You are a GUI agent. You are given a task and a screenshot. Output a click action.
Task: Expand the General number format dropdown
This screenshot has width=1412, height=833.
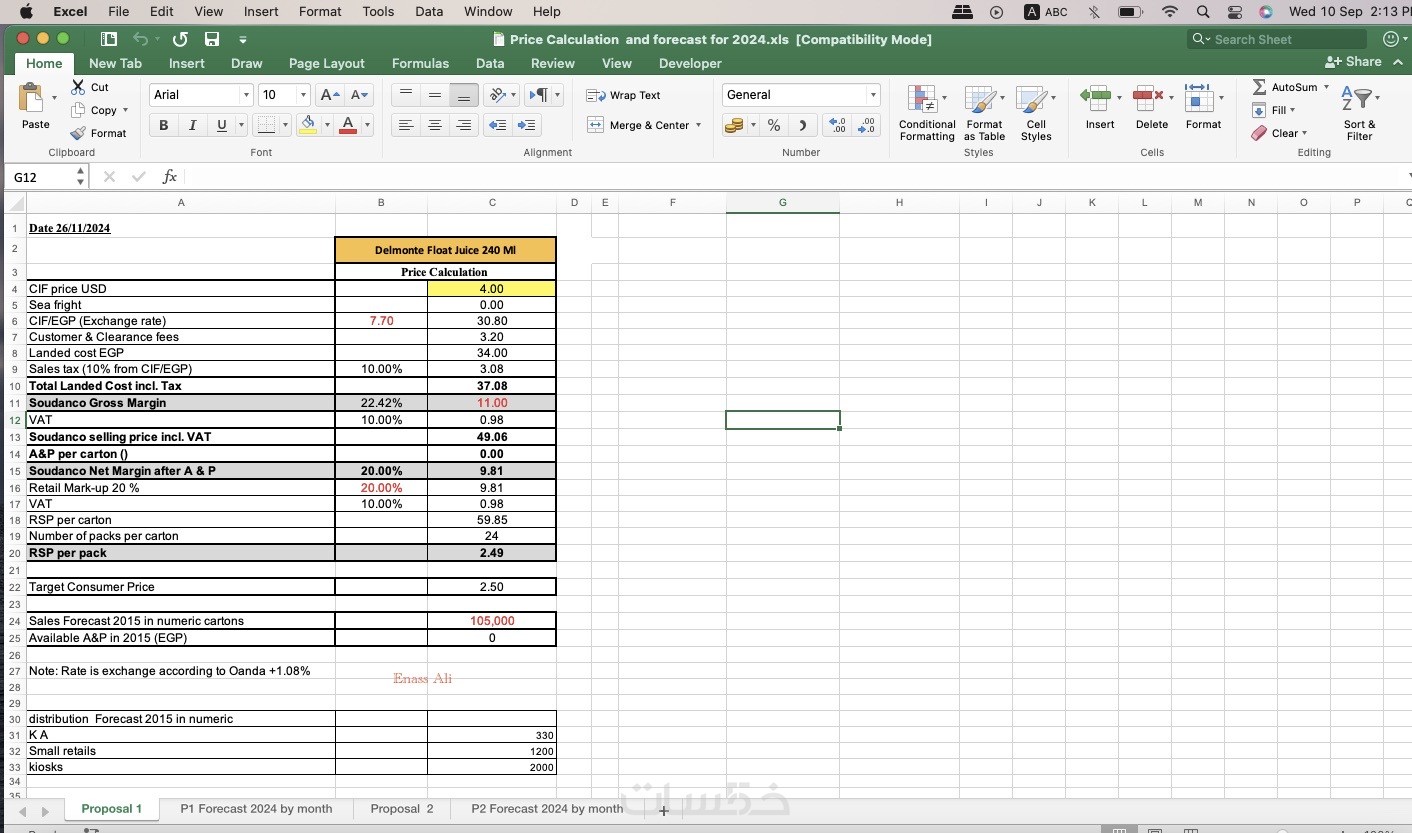(x=873, y=95)
